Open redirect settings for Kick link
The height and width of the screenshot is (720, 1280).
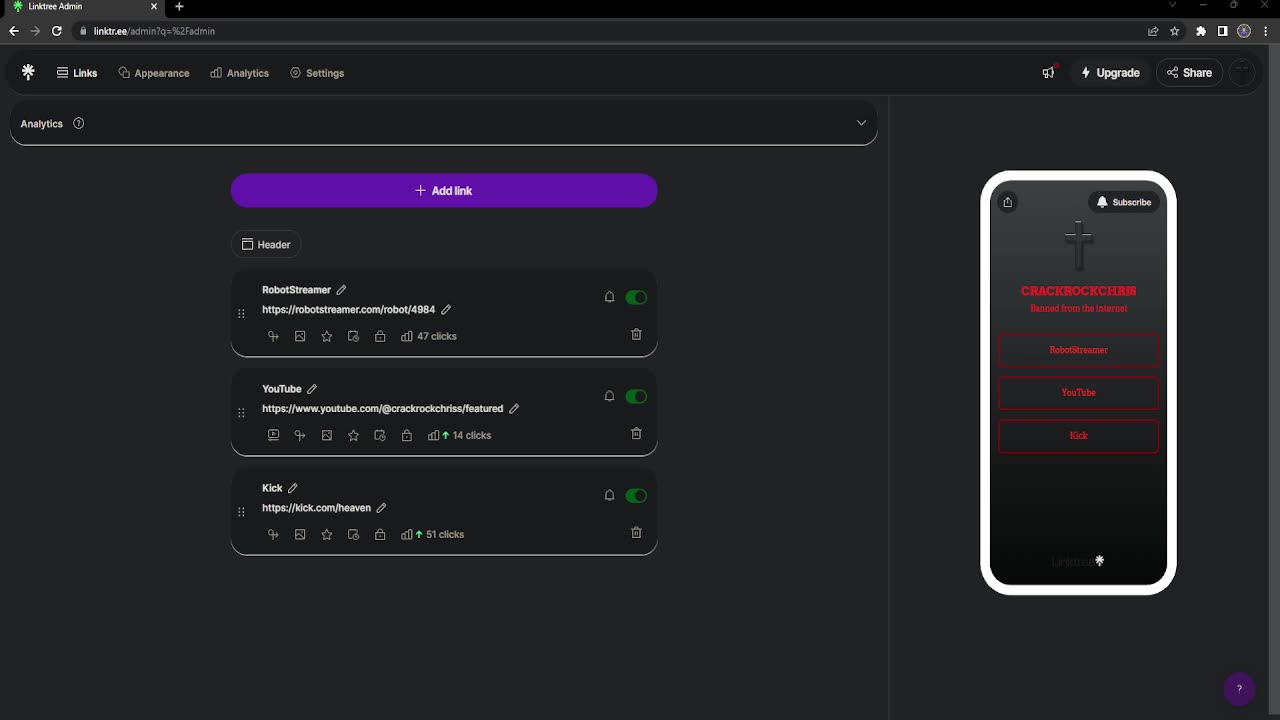point(273,534)
